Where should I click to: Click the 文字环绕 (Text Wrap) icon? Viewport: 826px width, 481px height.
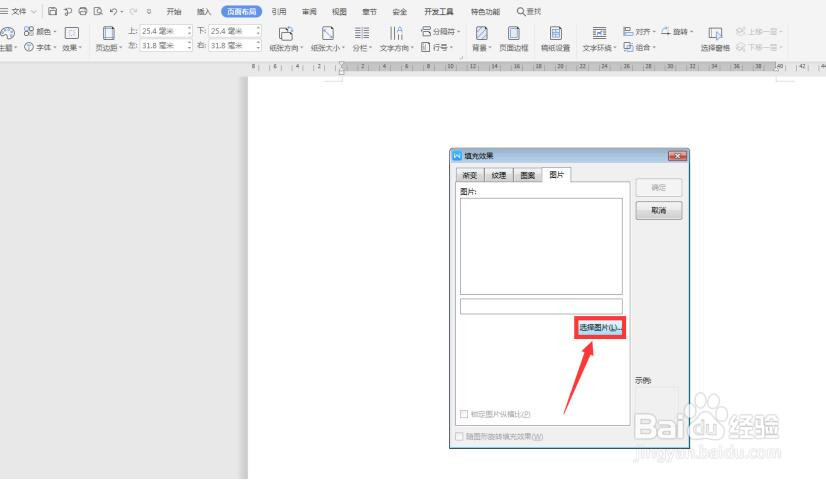599,33
